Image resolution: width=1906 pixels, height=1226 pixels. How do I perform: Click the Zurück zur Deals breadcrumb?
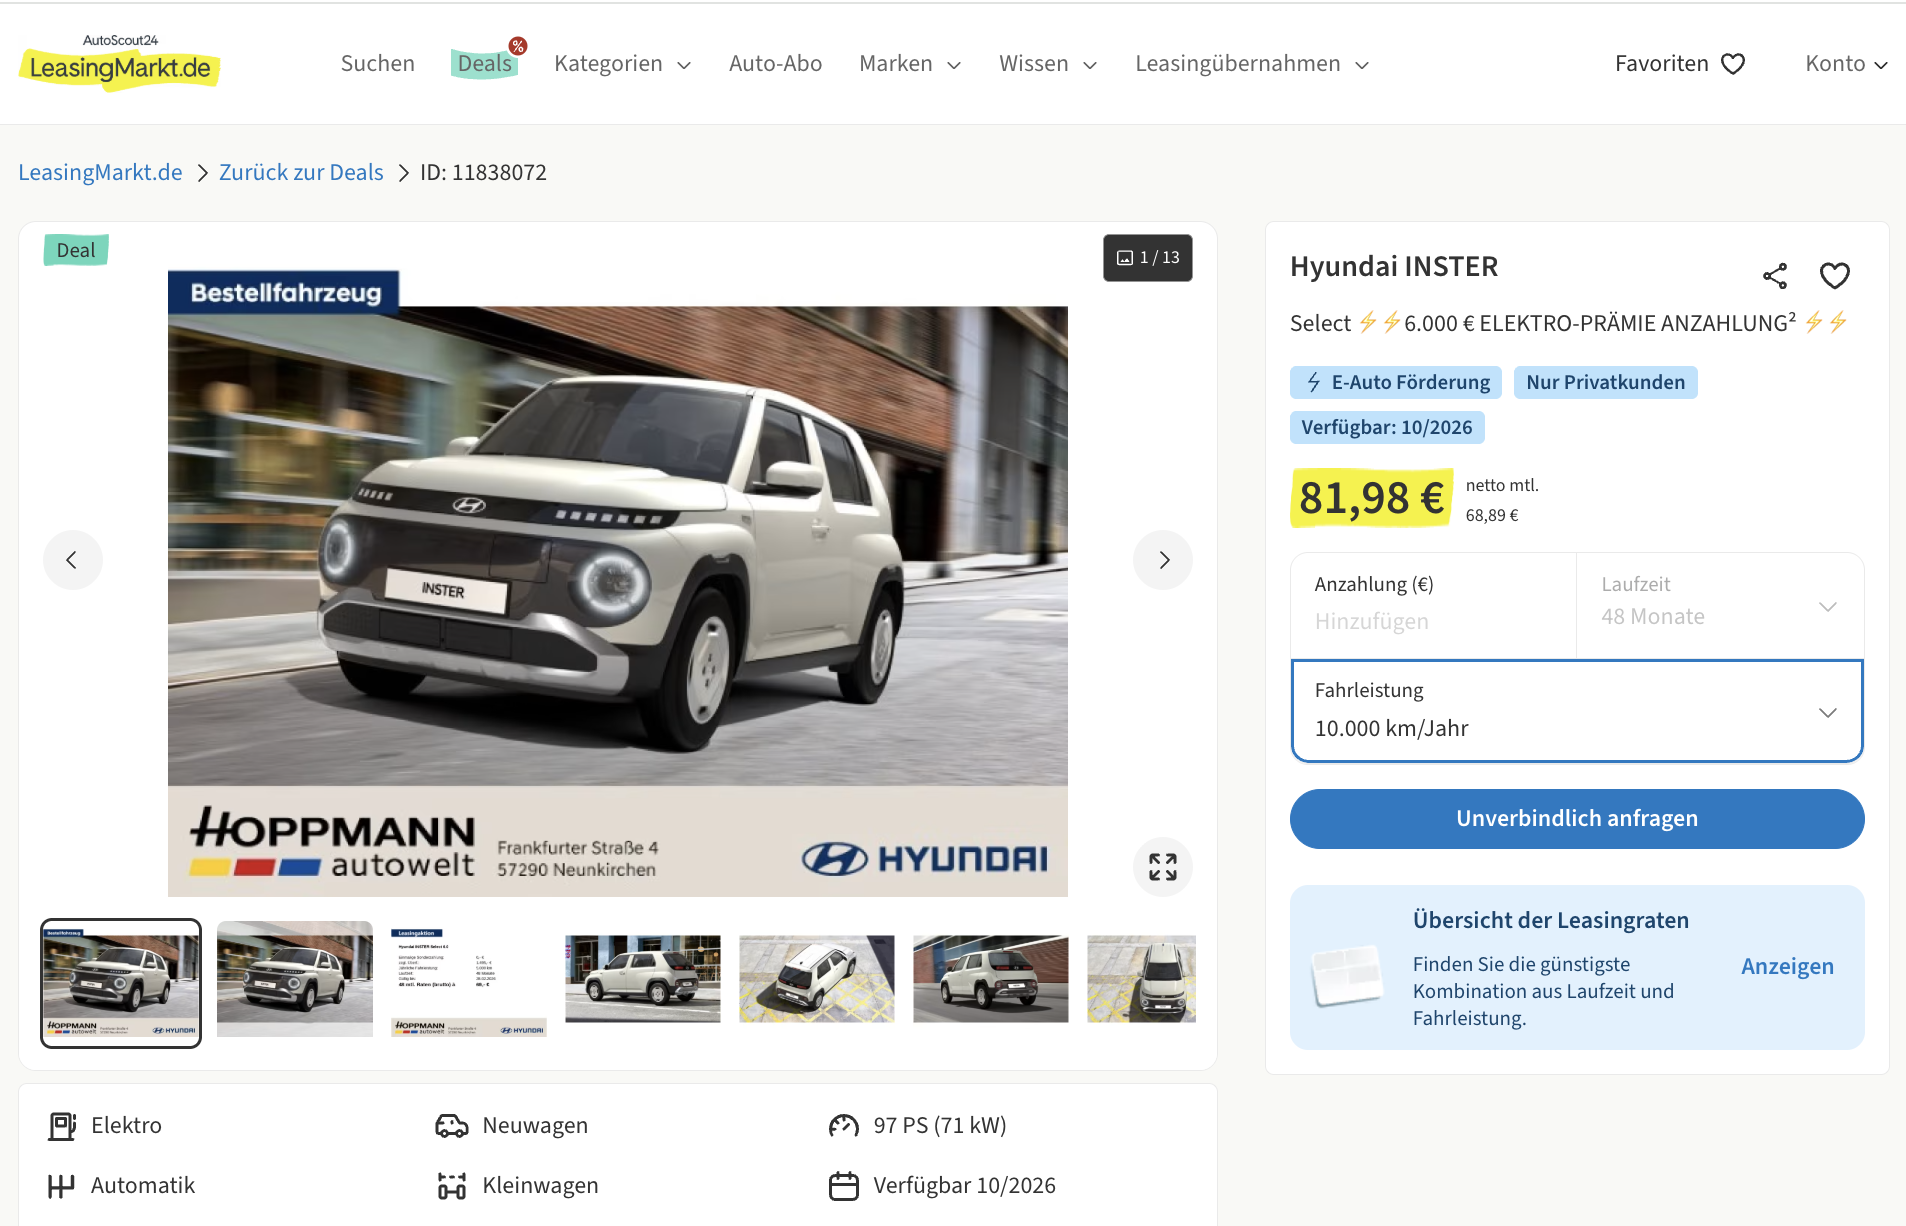pyautogui.click(x=301, y=172)
